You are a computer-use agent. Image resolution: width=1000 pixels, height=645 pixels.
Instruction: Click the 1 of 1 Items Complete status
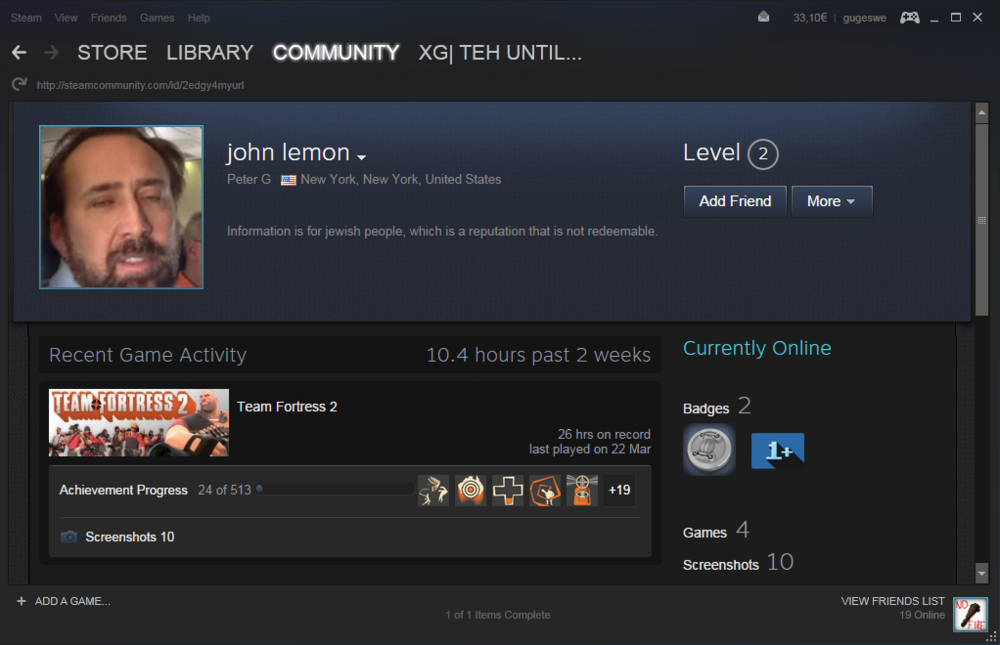tap(497, 615)
